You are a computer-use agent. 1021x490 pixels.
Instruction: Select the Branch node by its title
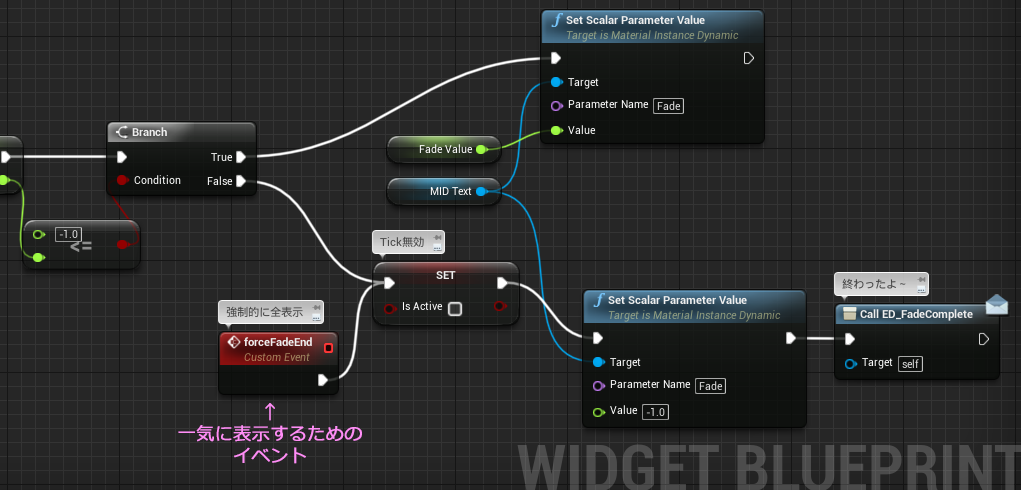pos(149,132)
